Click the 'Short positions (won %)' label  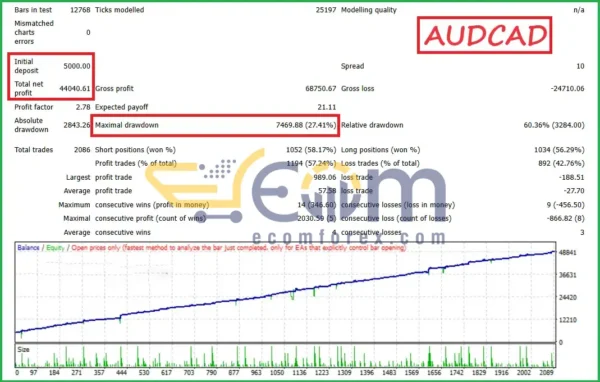pos(135,150)
